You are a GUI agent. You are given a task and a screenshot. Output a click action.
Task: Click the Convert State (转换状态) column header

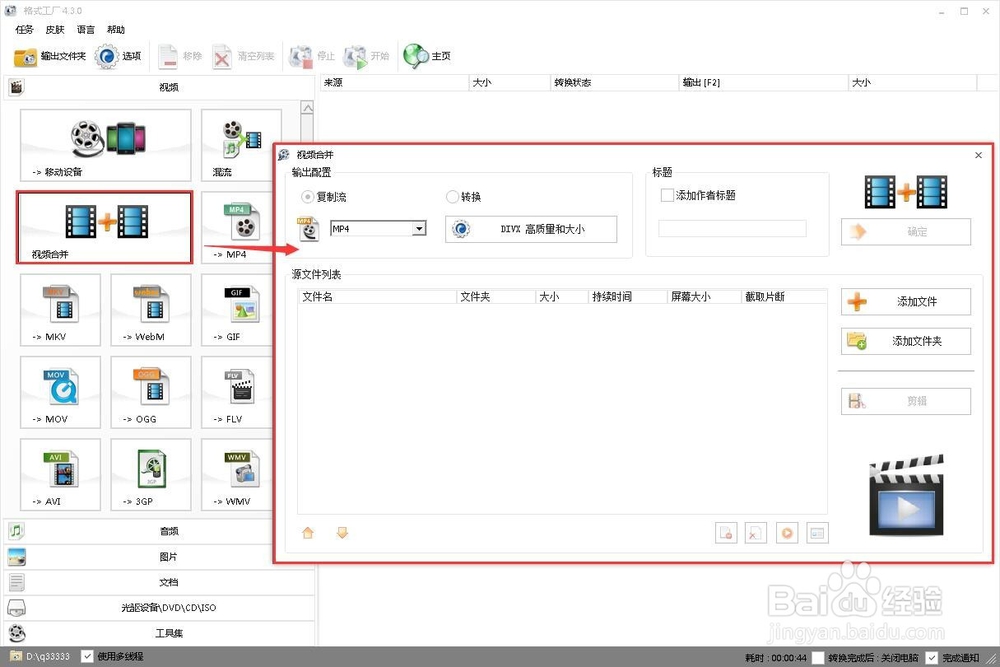click(614, 82)
